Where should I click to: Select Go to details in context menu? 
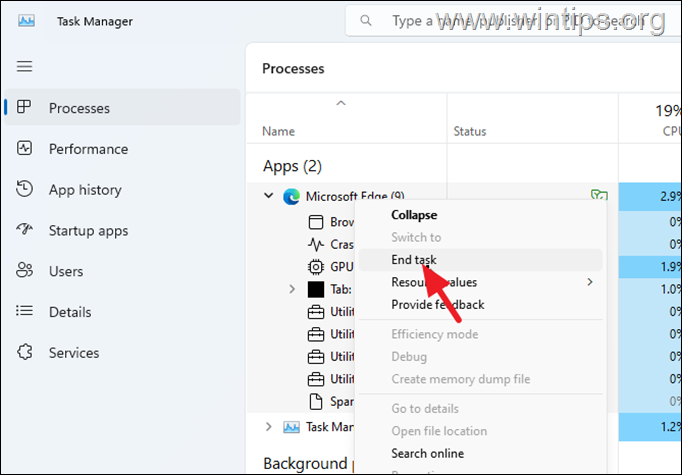click(x=481, y=408)
